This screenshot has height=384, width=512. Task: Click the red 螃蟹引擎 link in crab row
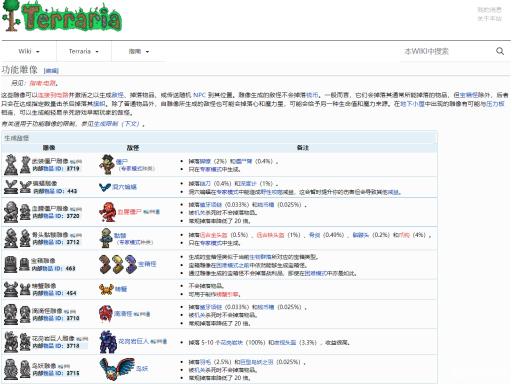(228, 294)
